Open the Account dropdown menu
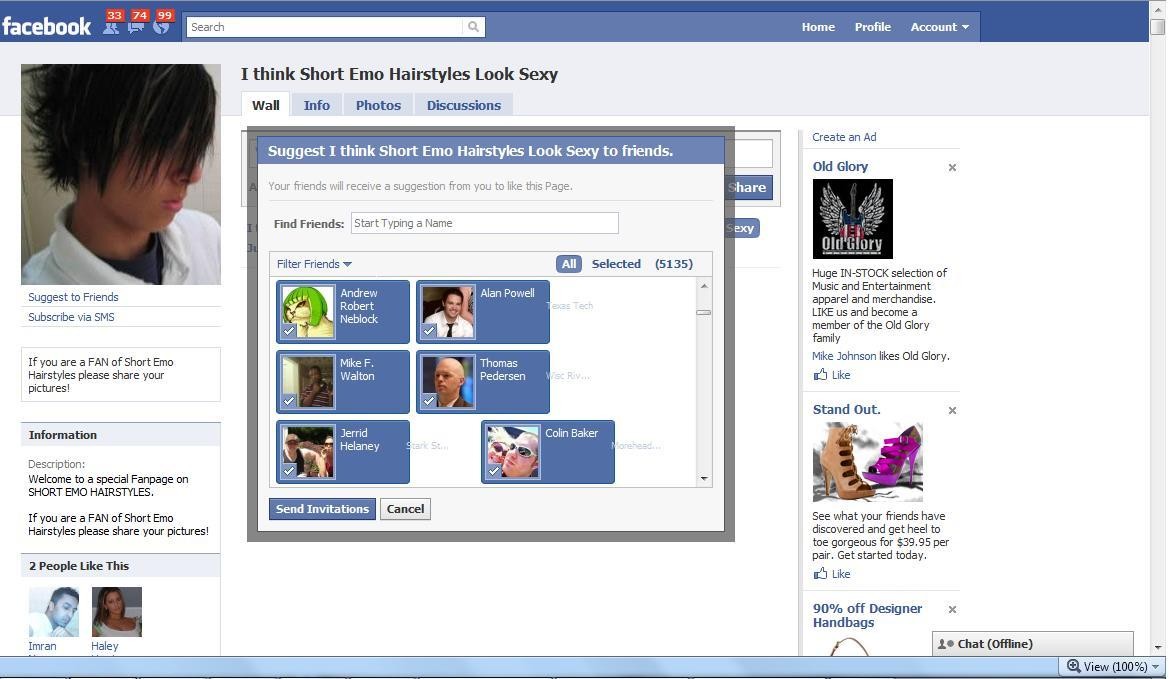Image resolution: width=1169 pixels, height=679 pixels. 939,27
